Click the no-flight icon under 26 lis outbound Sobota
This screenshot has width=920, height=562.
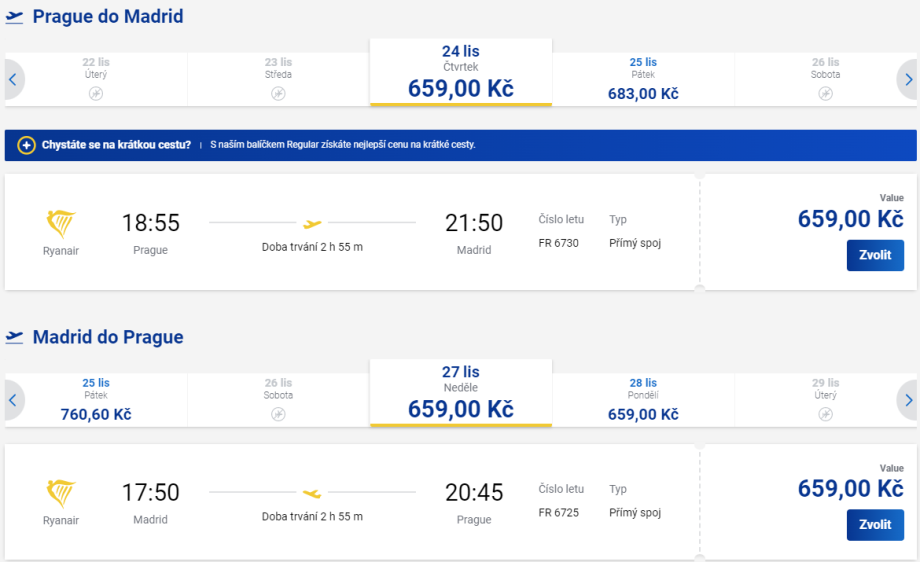click(x=825, y=94)
